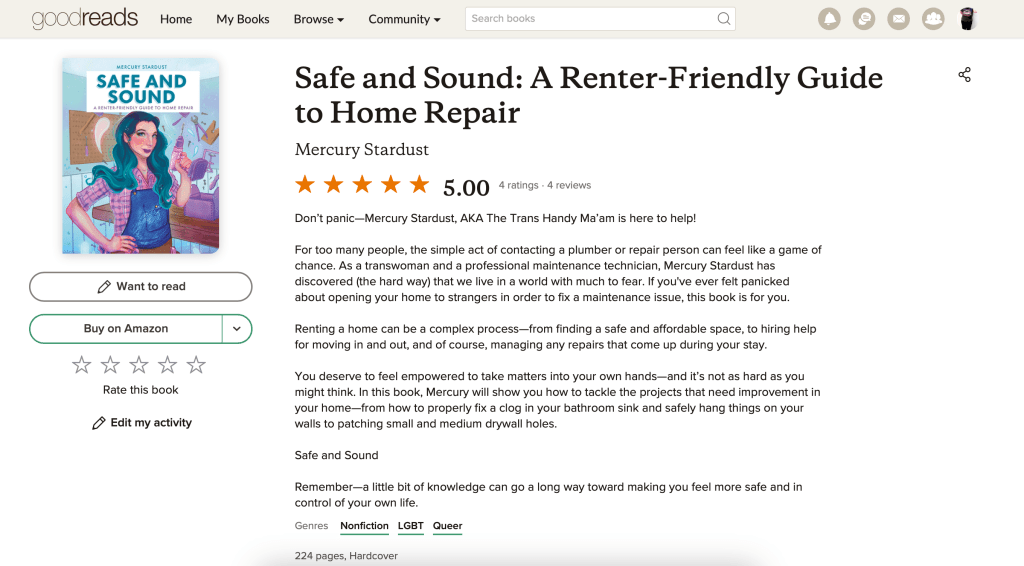
Task: Open the messages envelope icon
Action: (898, 19)
